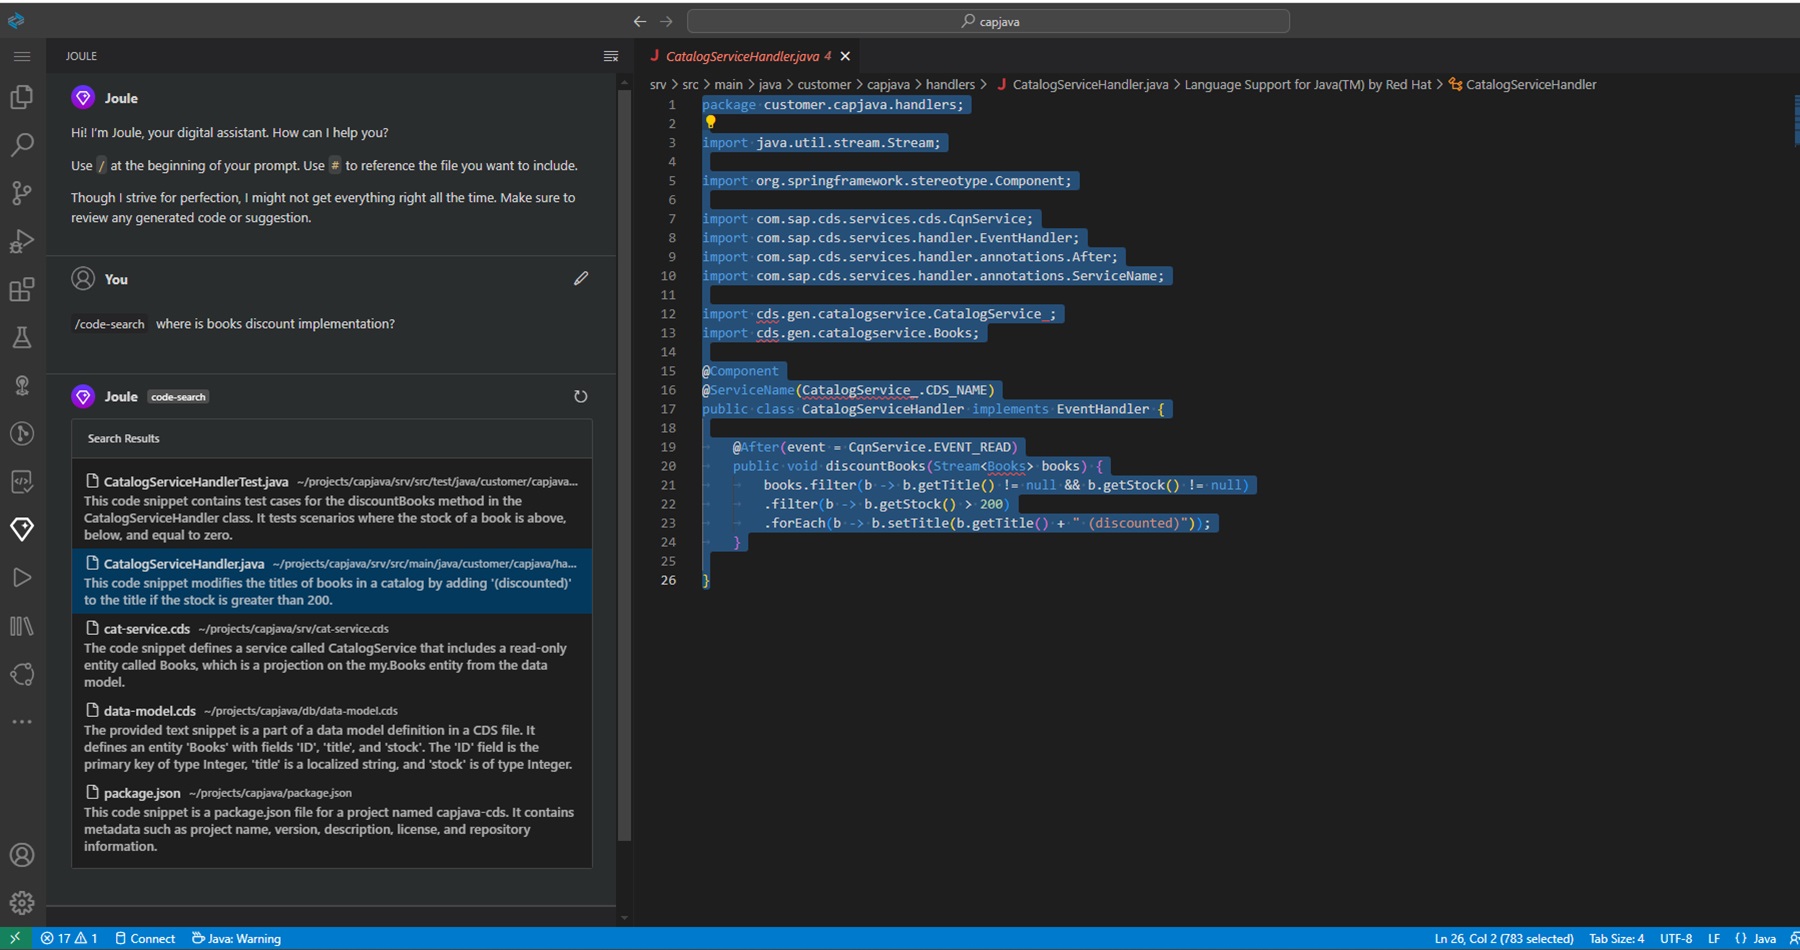The width and height of the screenshot is (1800, 950).
Task: Select the main breadcrumb segment
Action: [x=728, y=84]
